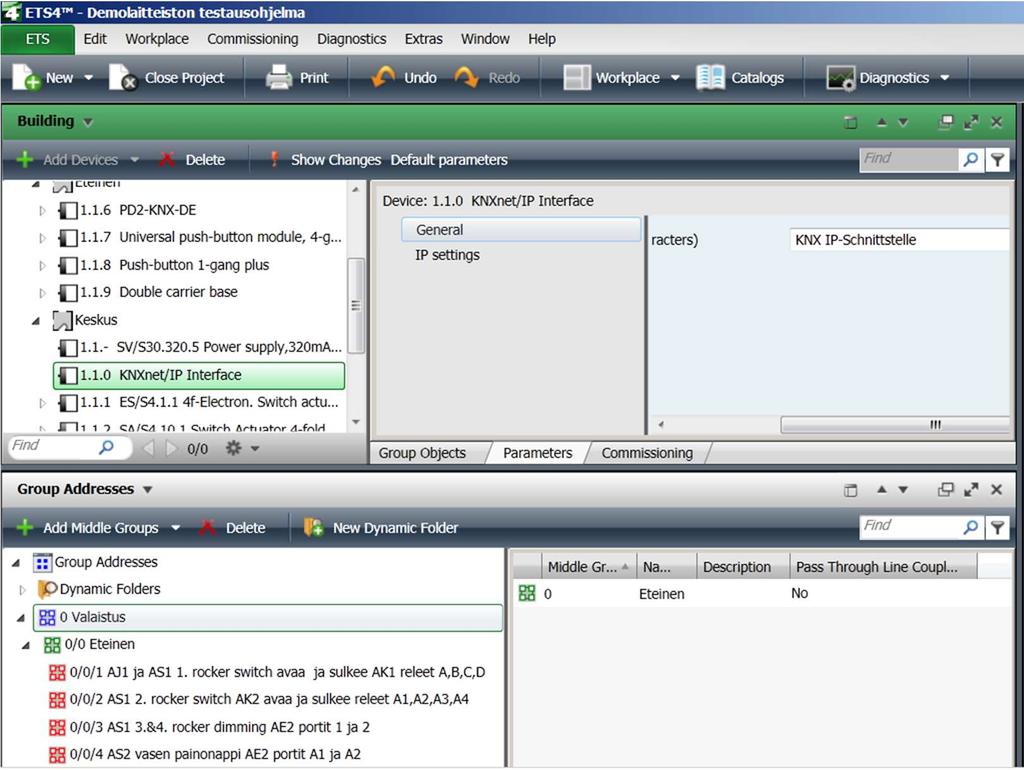1024x770 pixels.
Task: Open the Edit menu
Action: [95, 39]
